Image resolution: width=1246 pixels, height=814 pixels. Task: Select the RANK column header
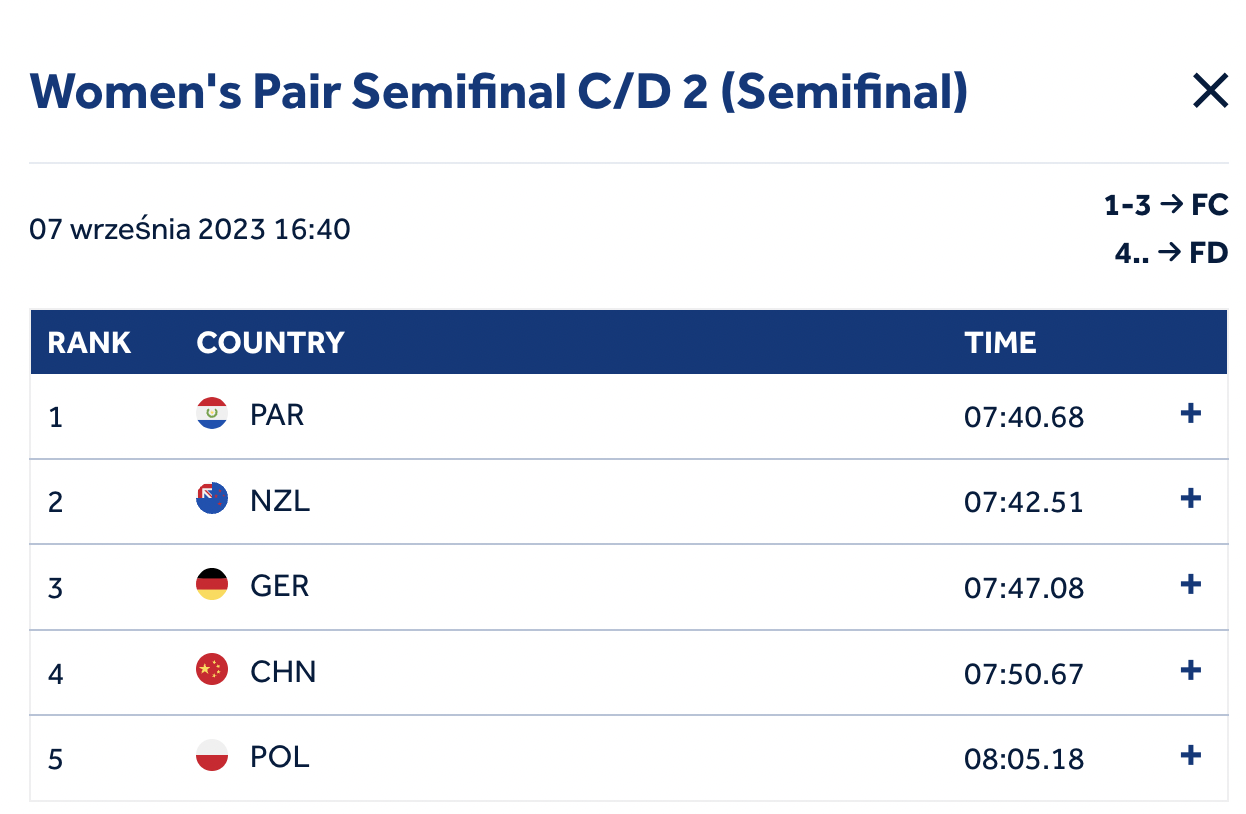click(x=89, y=343)
